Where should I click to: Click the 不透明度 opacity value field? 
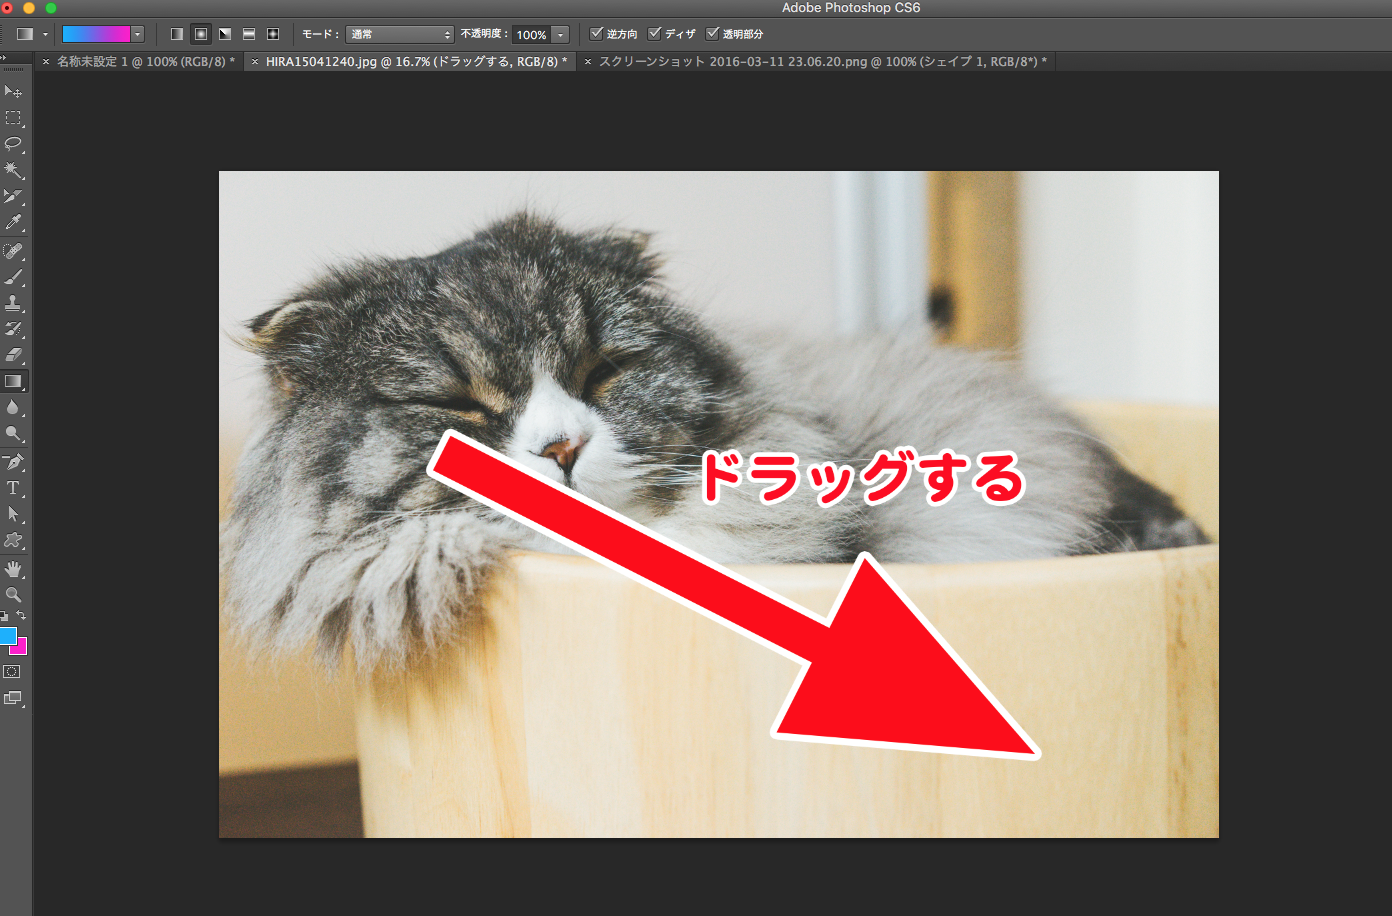point(531,35)
